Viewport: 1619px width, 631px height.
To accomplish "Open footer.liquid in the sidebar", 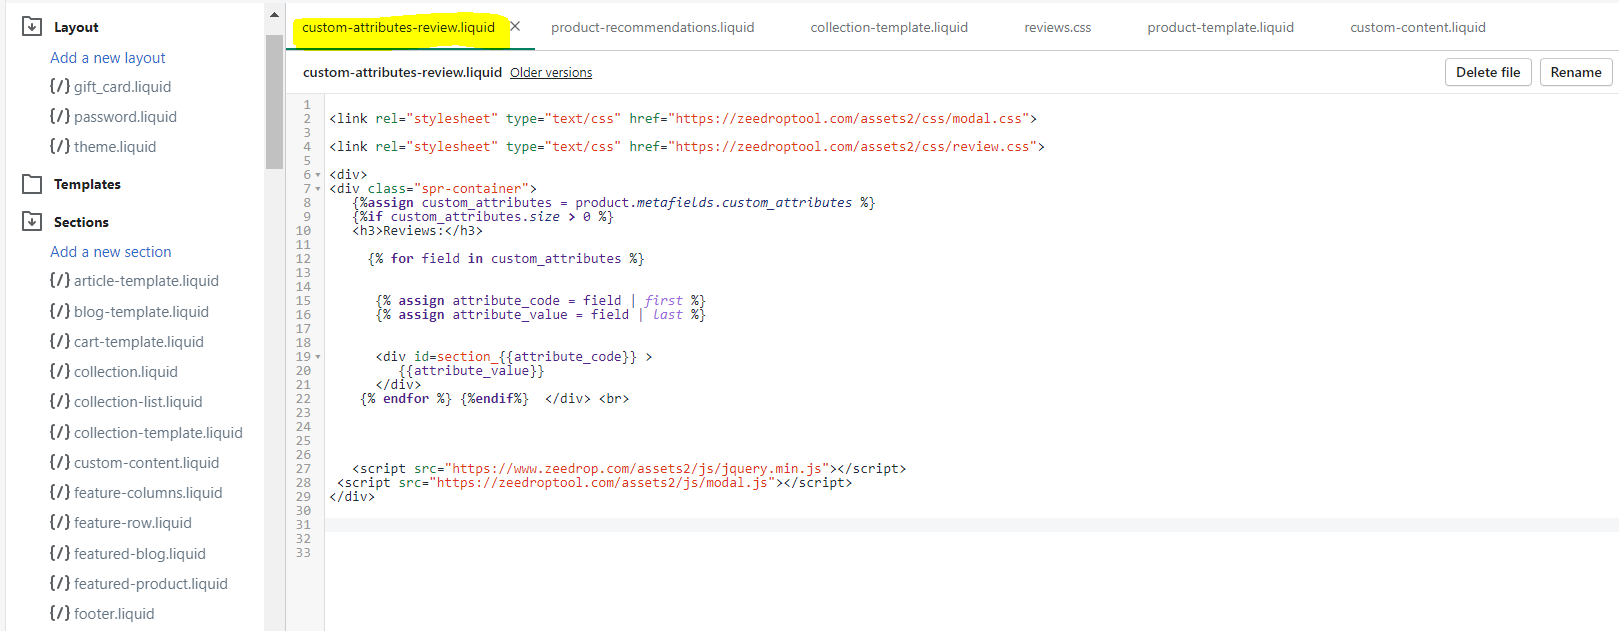I will pyautogui.click(x=114, y=614).
